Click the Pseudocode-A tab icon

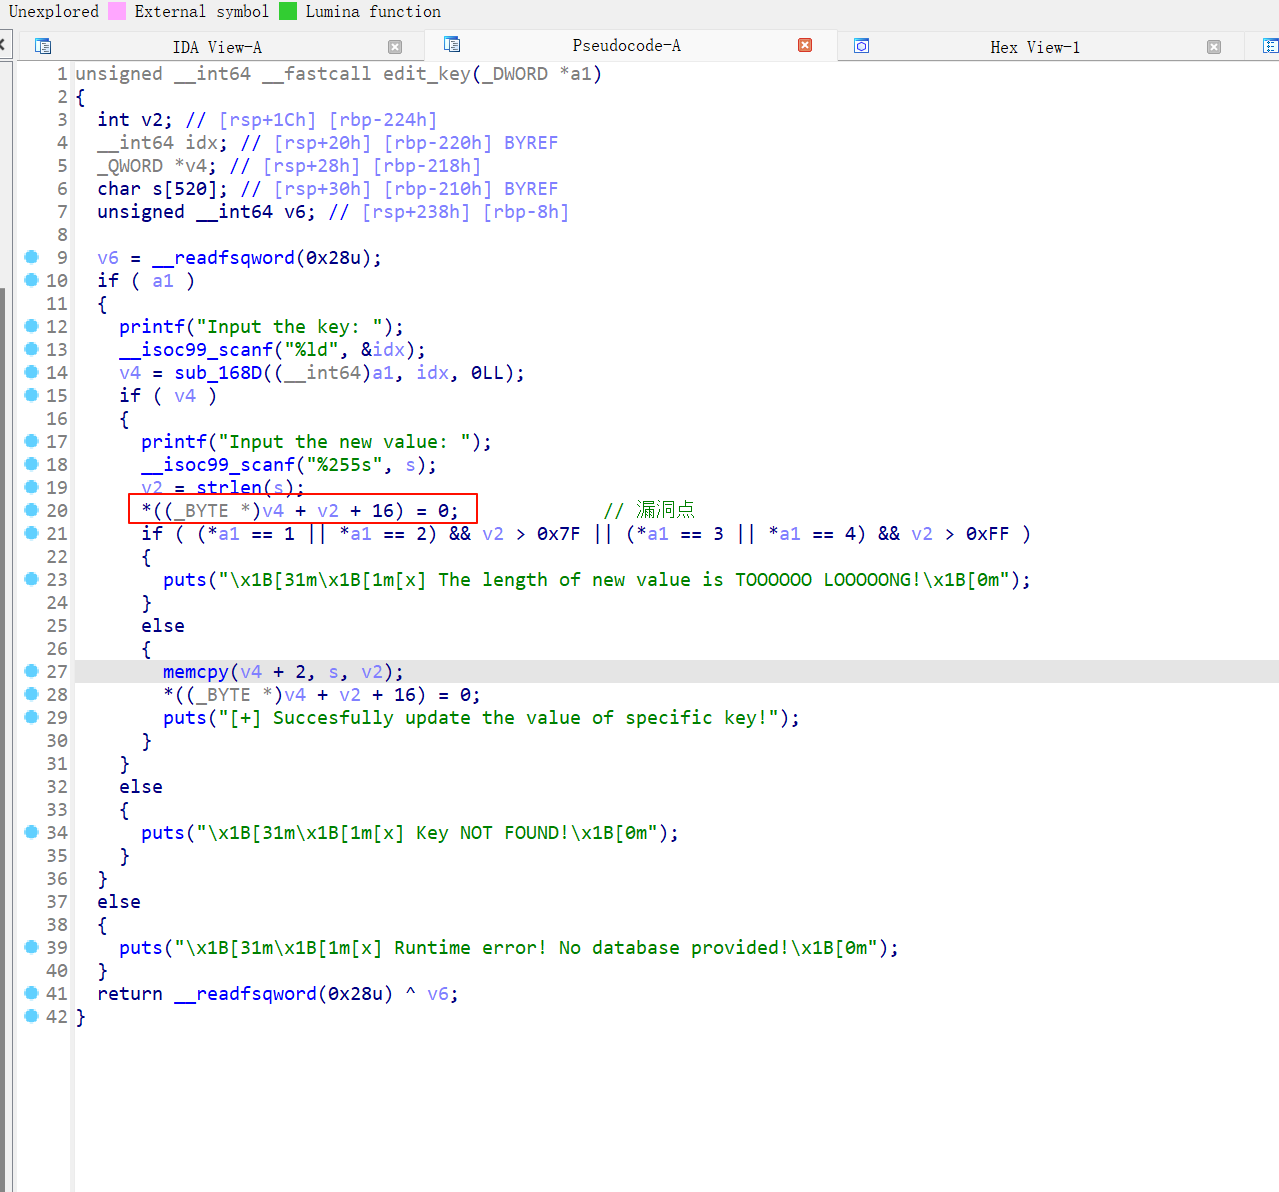452,44
